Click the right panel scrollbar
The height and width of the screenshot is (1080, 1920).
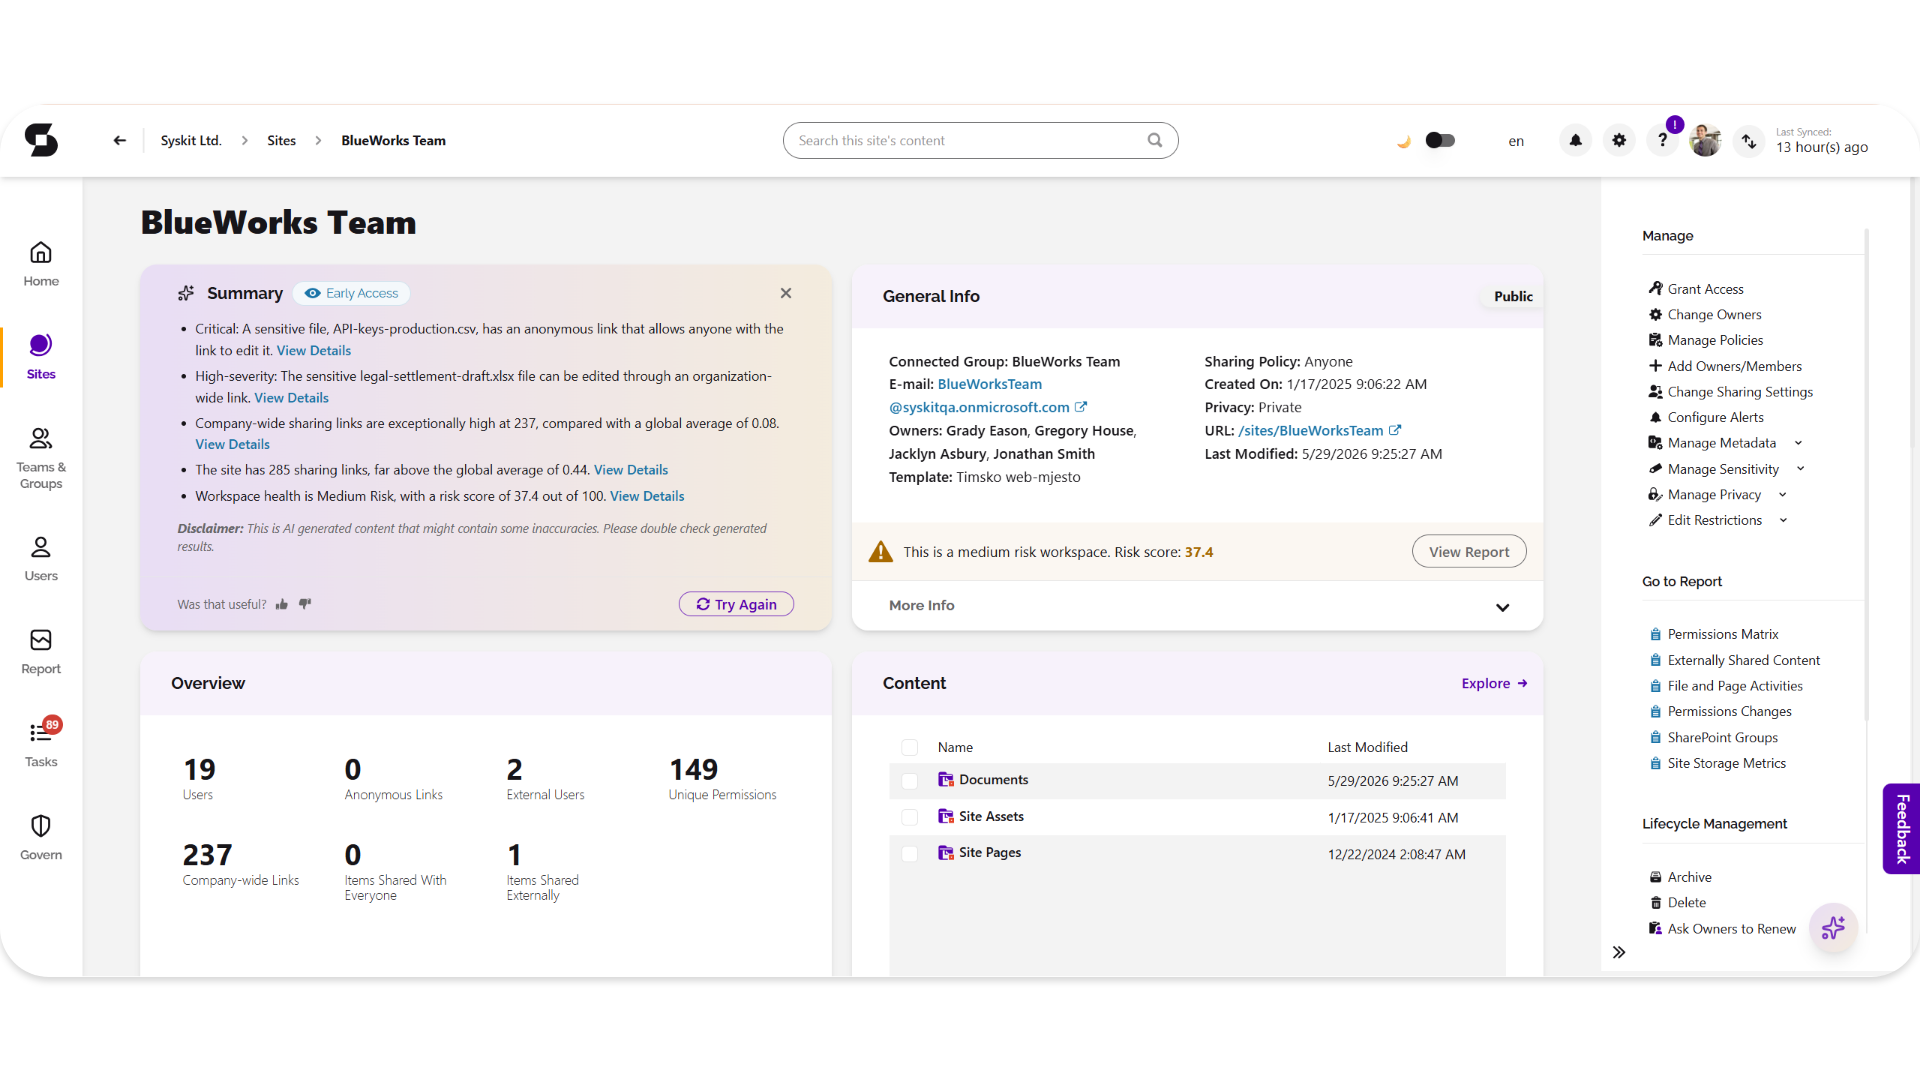(1866, 475)
